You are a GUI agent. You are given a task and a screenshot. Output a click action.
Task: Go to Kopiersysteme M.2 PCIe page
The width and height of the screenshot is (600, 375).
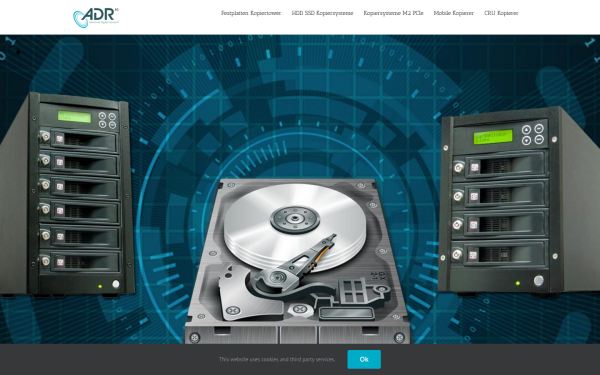[x=393, y=13]
